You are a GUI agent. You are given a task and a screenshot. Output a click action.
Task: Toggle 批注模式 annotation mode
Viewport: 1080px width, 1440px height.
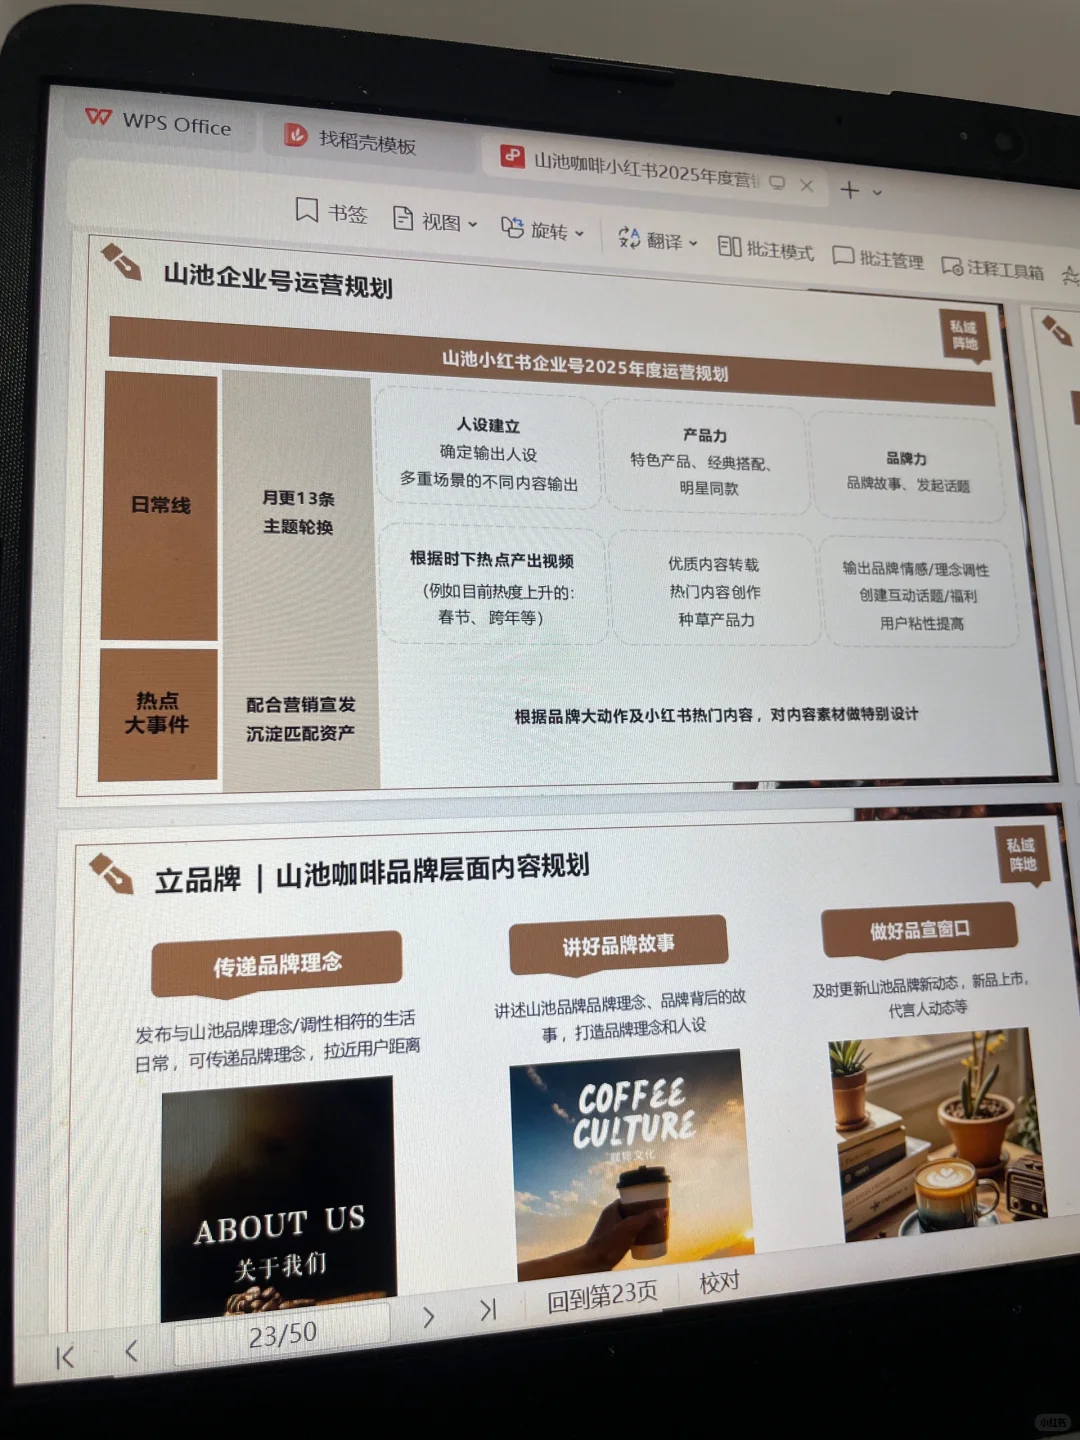coord(766,250)
